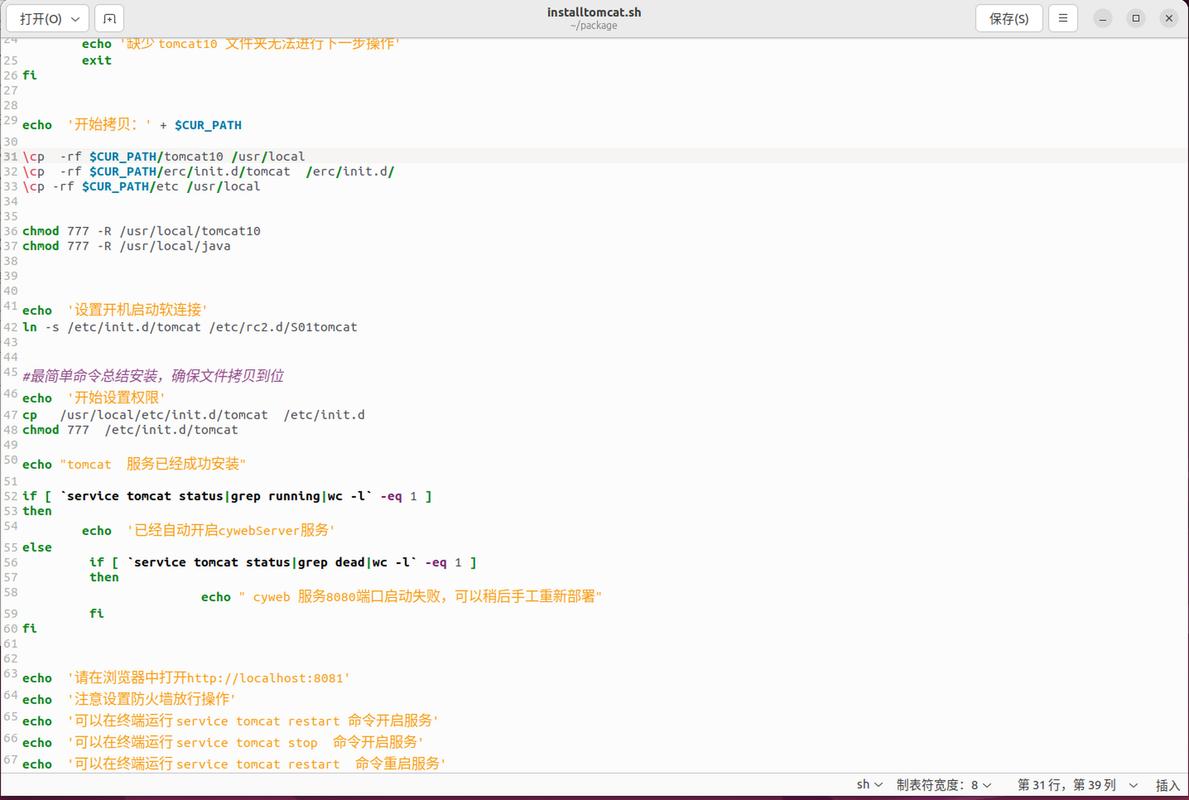Click text '$CUR_PATH/tomcat10 /usr/local' on line 31
Image resolution: width=1189 pixels, height=800 pixels.
coord(197,156)
